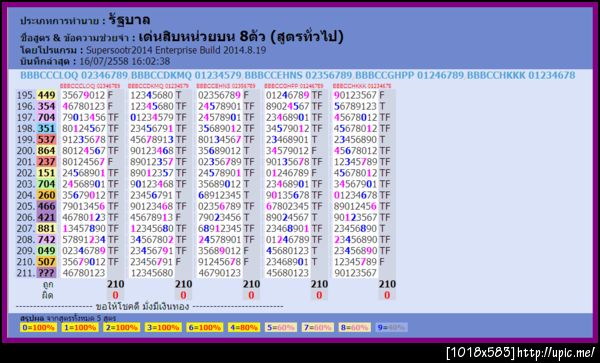This screenshot has width=600, height=363.
Task: Click the ผิด row label
Action: coord(47,295)
